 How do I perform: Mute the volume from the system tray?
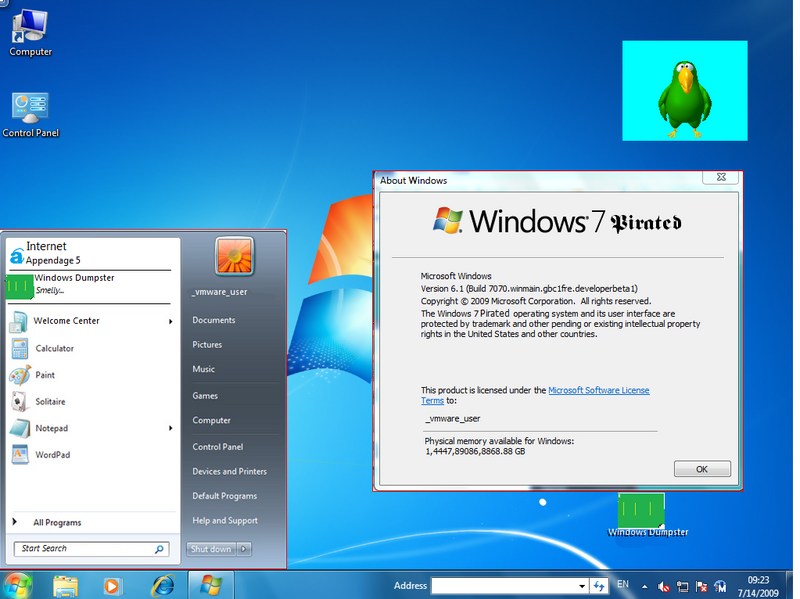[663, 586]
